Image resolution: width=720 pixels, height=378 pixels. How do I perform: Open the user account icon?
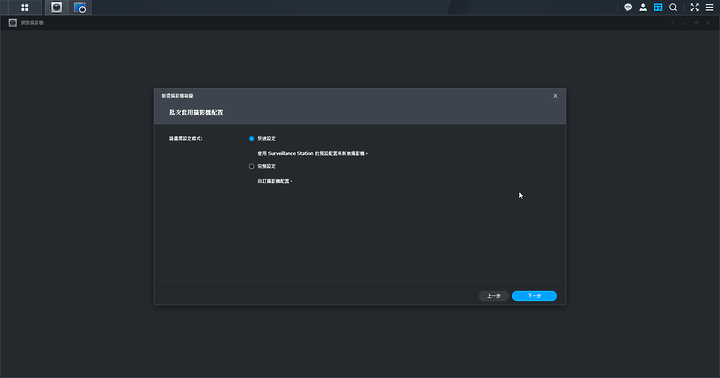[643, 7]
